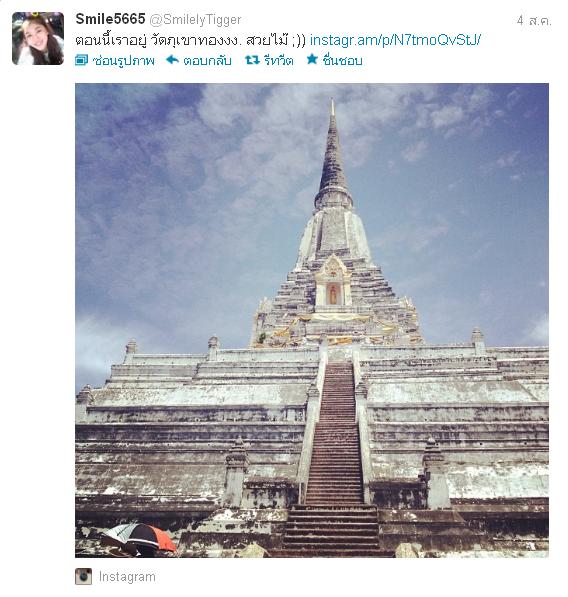Reply using the ตอบกลับ link
Image resolution: width=568 pixels, height=597 pixels.
(x=207, y=60)
